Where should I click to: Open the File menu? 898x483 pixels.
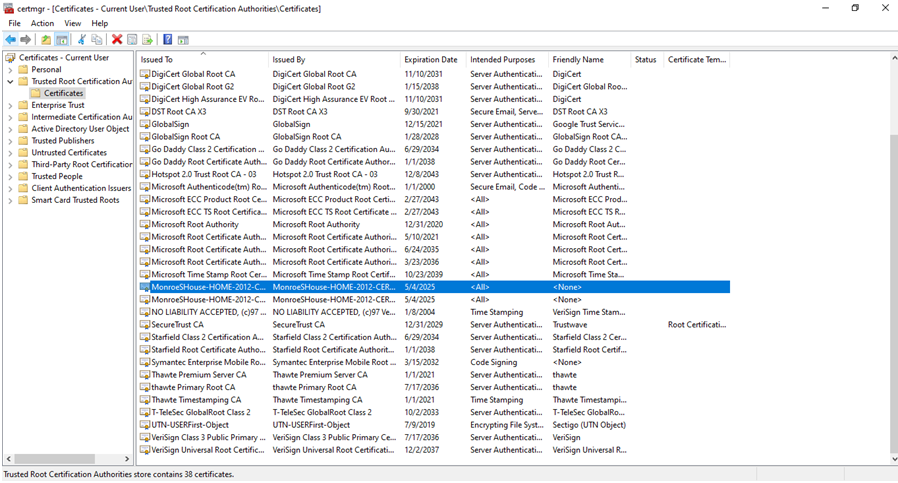pyautogui.click(x=14, y=23)
